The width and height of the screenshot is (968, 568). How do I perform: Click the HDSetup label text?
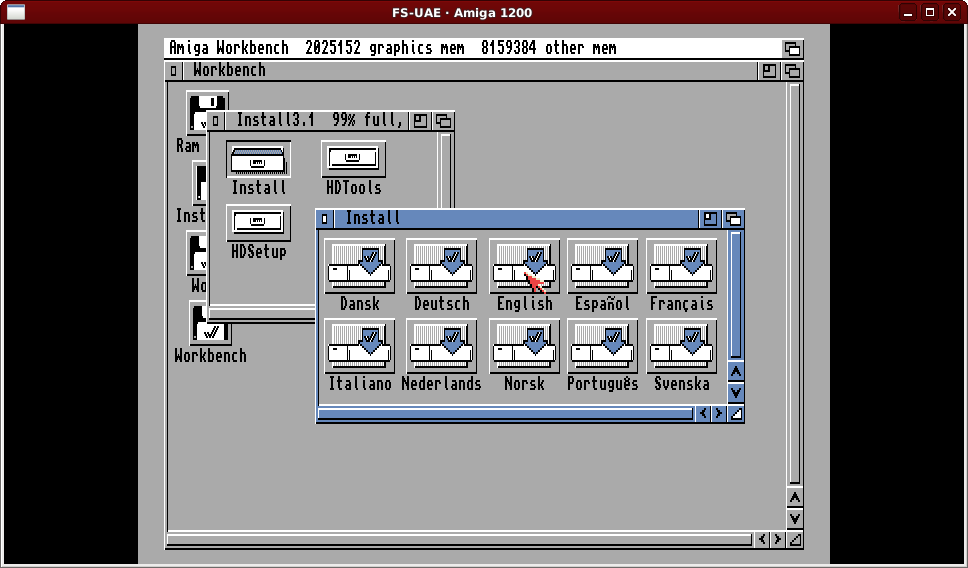(259, 252)
